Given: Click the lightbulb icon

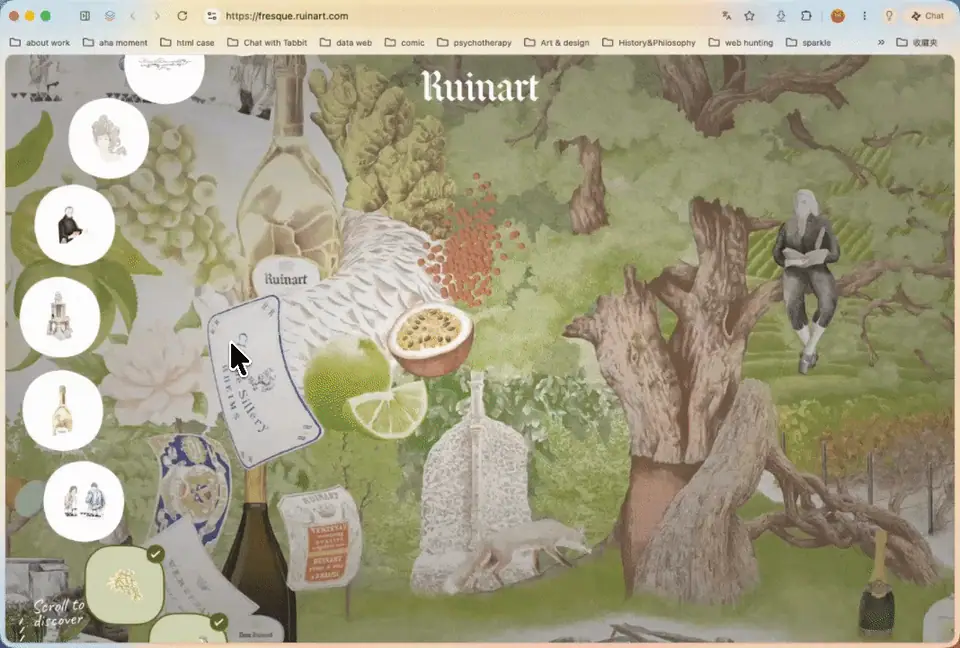Looking at the screenshot, I should 889,16.
